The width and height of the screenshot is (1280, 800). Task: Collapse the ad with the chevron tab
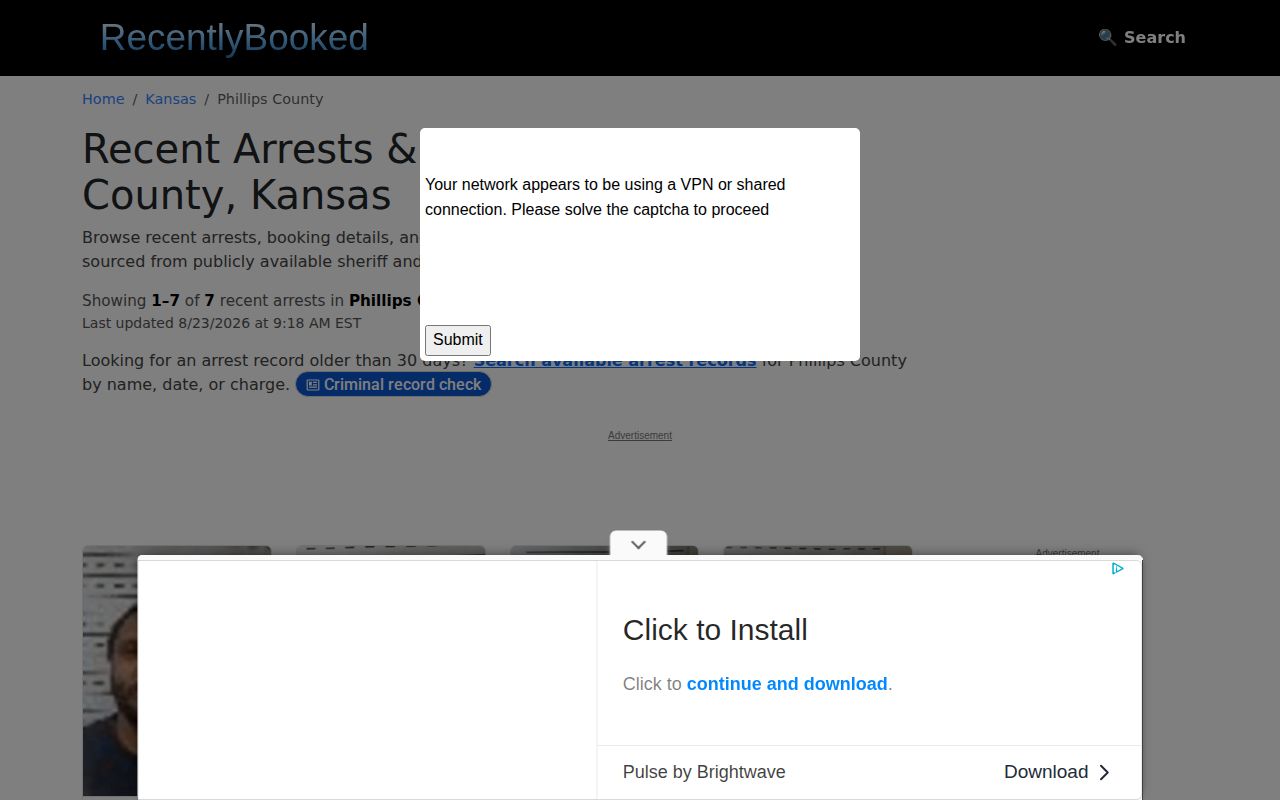click(x=638, y=544)
